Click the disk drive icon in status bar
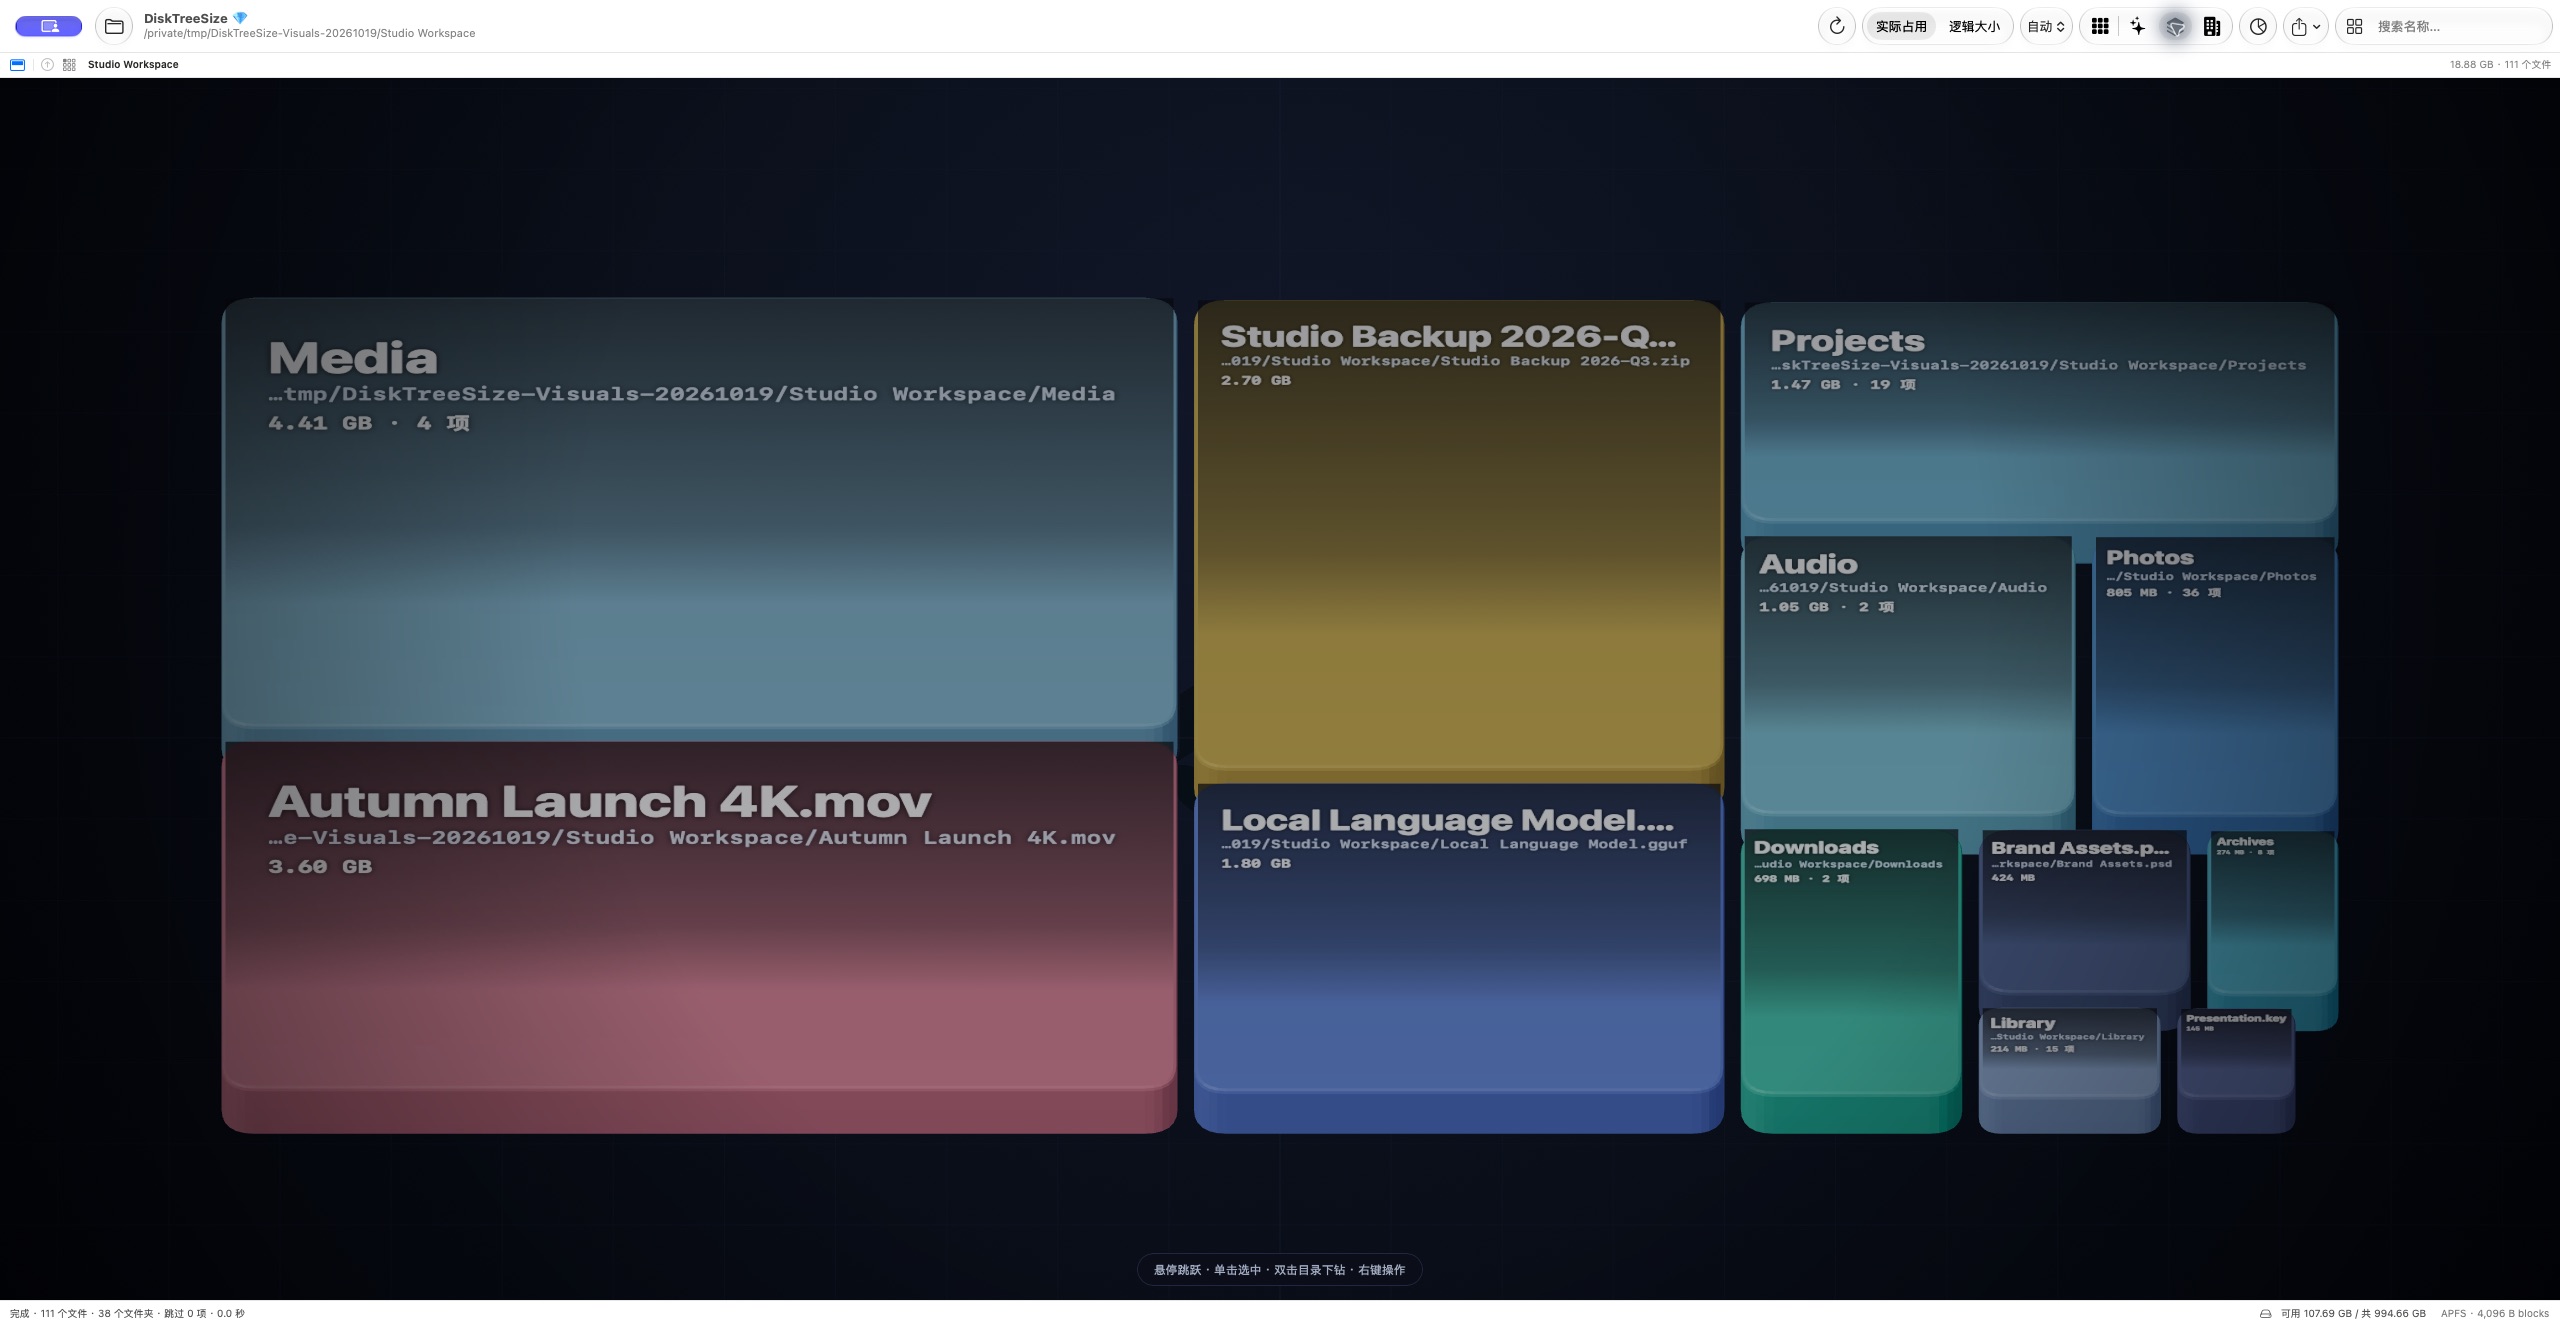This screenshot has width=2560, height=1326. click(x=2265, y=1314)
